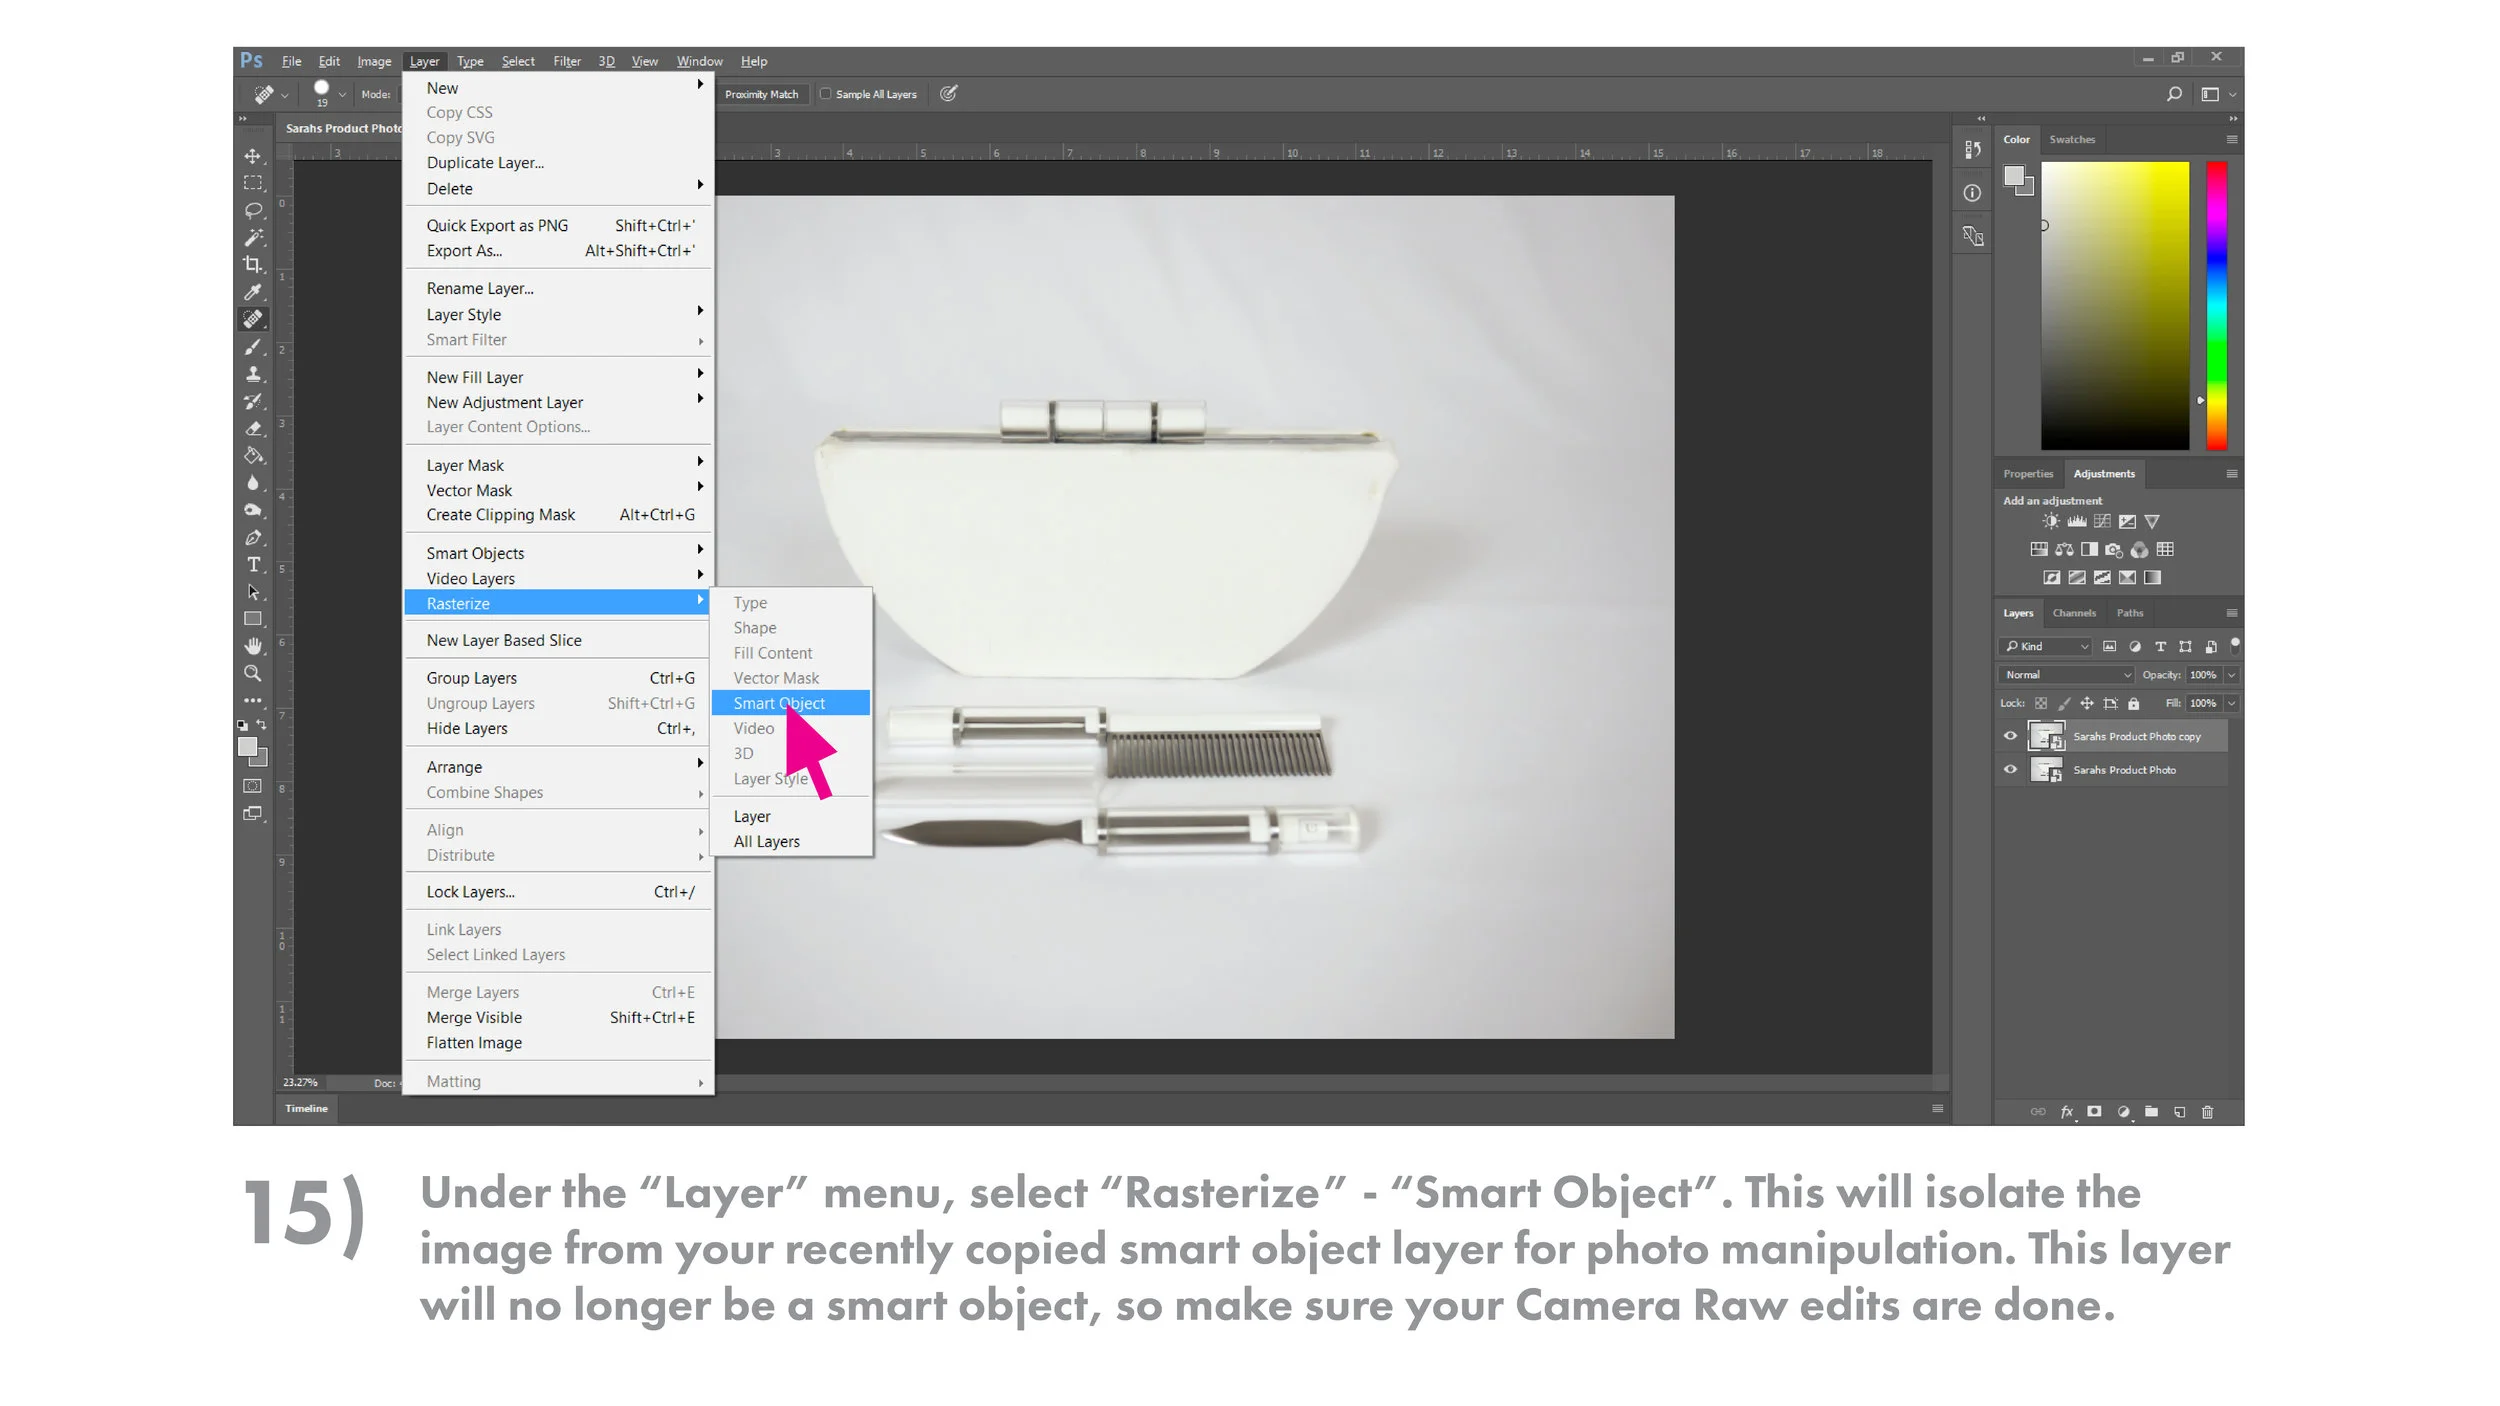The width and height of the screenshot is (2500, 1406).
Task: Select the Crop tool
Action: pos(253,264)
